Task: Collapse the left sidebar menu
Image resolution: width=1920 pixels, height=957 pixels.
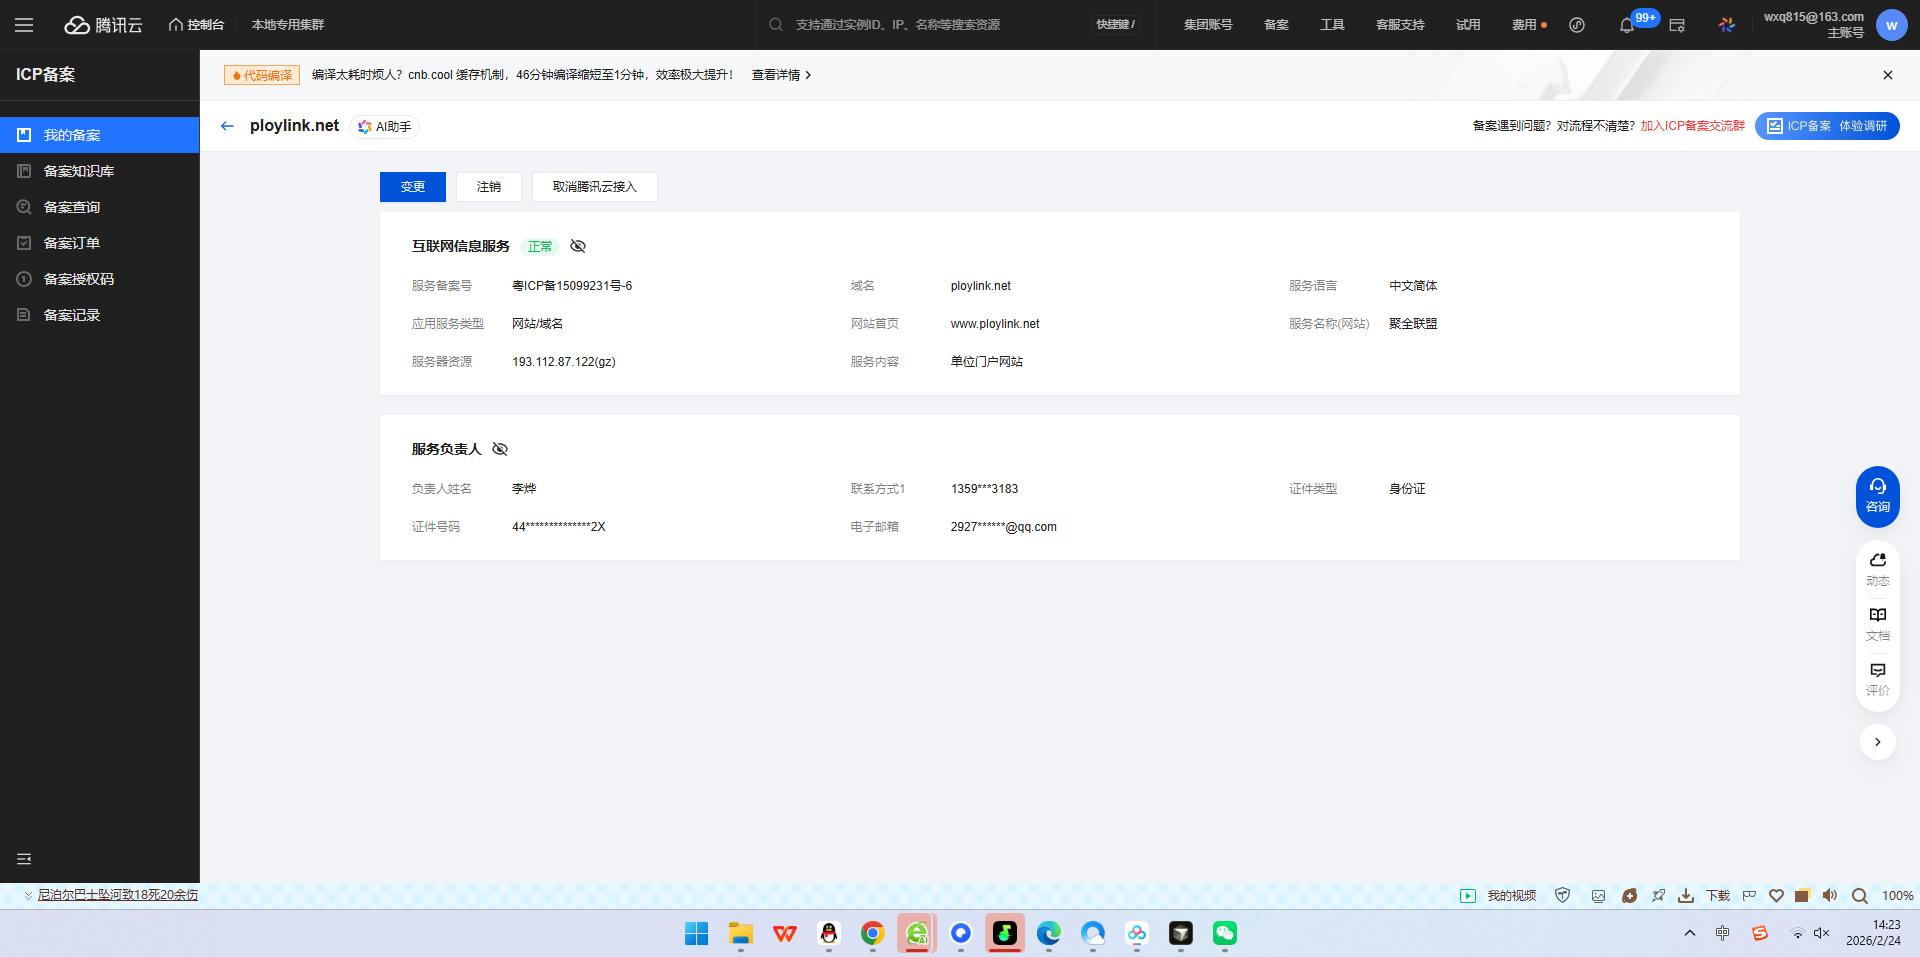Action: (24, 859)
